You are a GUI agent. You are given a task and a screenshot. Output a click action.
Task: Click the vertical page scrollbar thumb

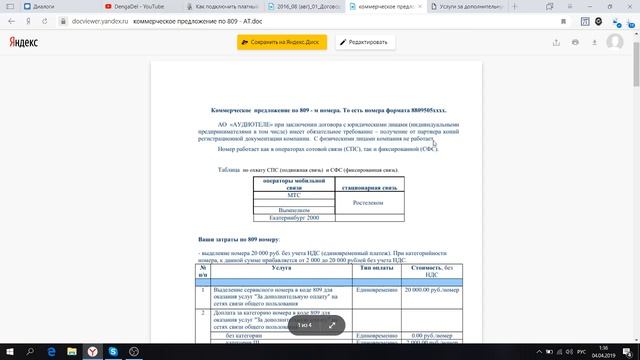tap(636, 63)
